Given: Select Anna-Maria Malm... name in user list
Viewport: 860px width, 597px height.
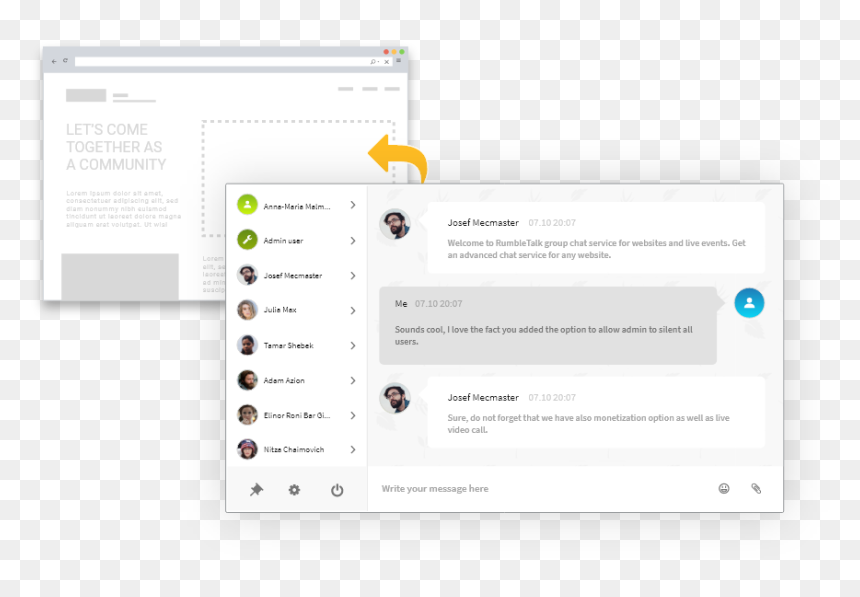Looking at the screenshot, I should [x=297, y=207].
